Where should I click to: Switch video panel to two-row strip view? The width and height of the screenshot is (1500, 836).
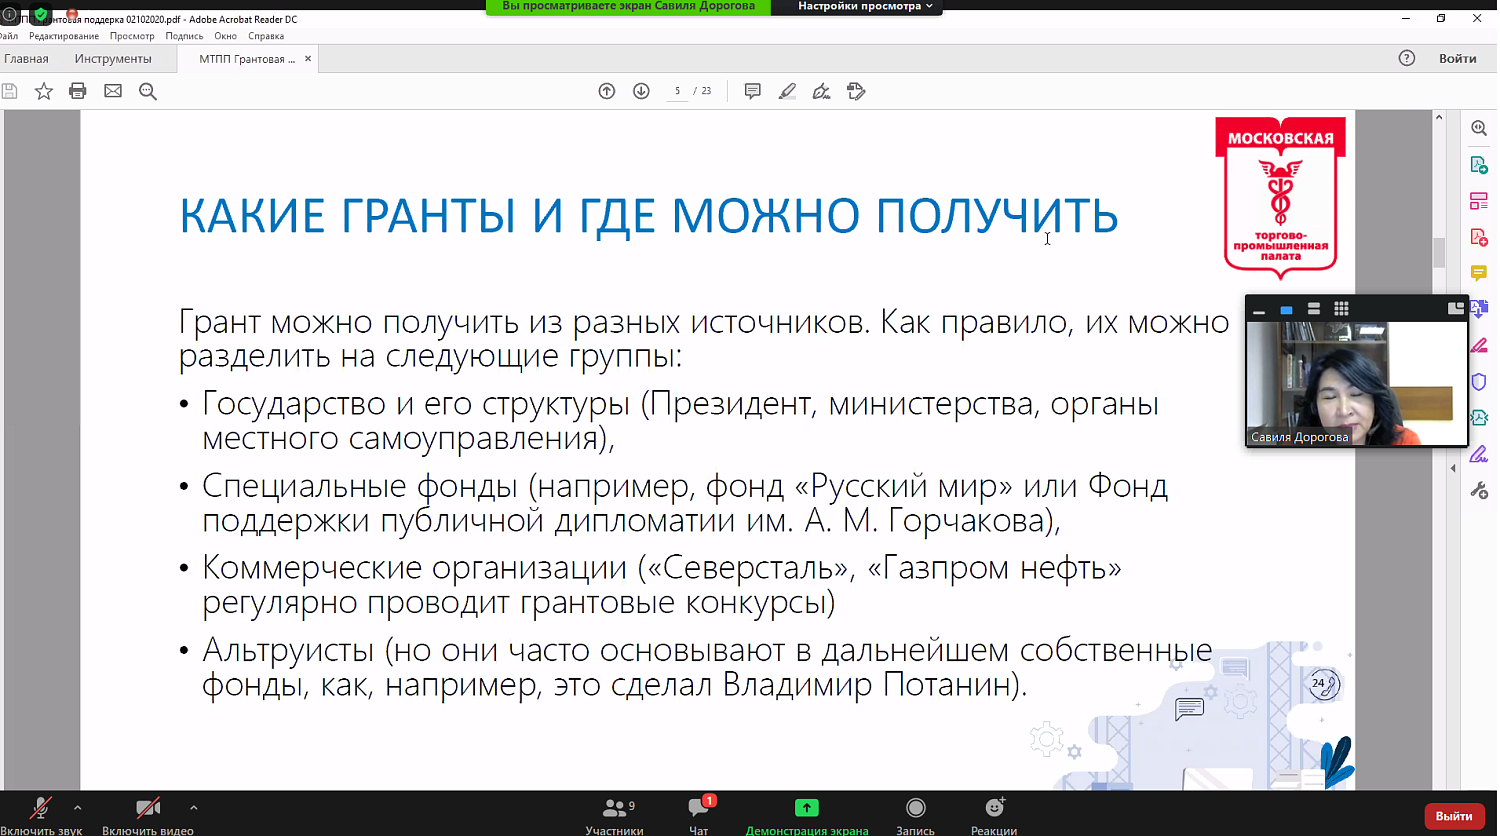click(1314, 309)
